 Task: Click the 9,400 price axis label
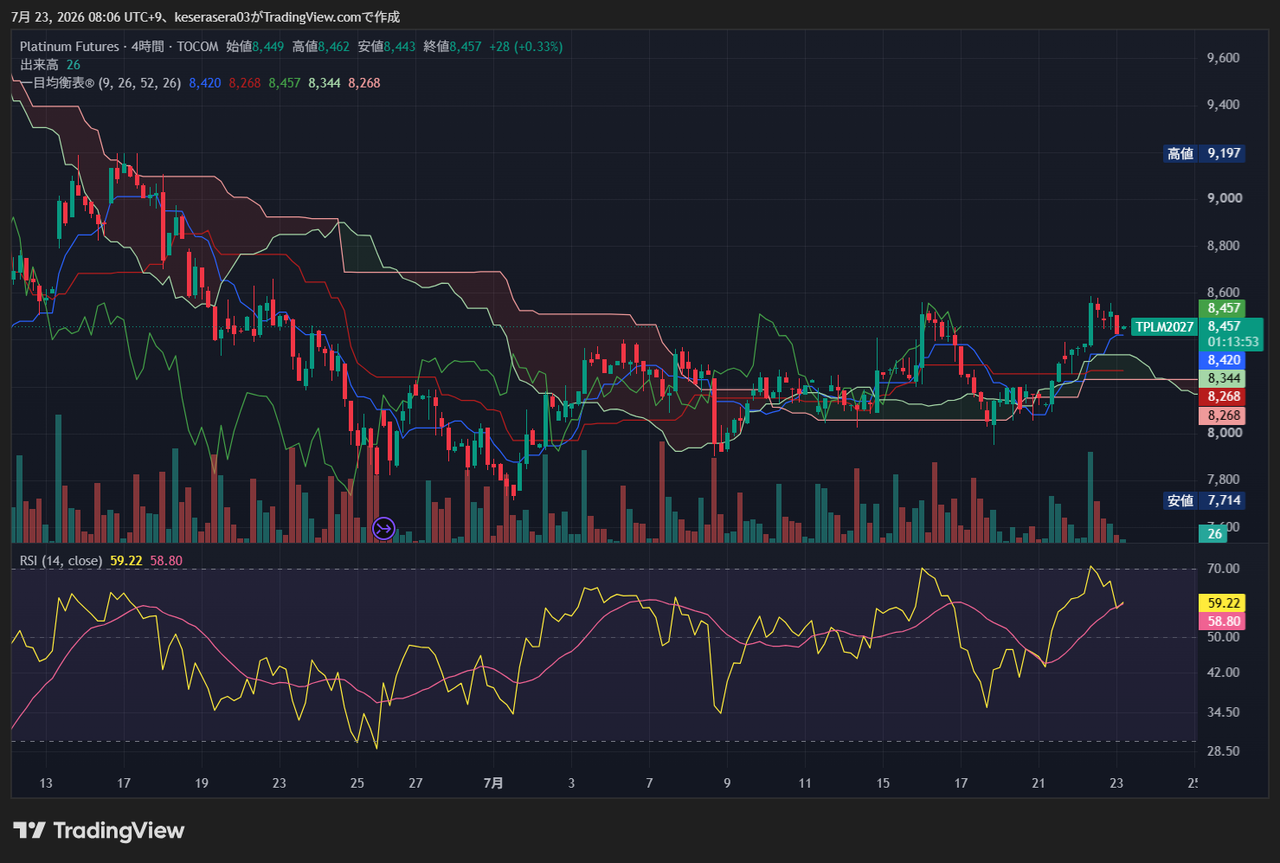[x=1224, y=105]
